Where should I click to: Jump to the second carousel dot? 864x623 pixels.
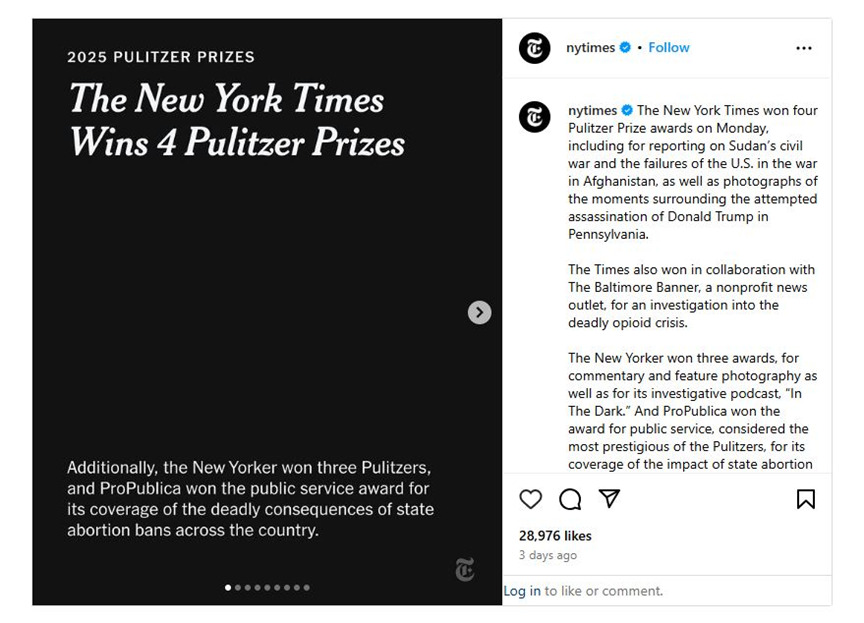click(x=238, y=588)
